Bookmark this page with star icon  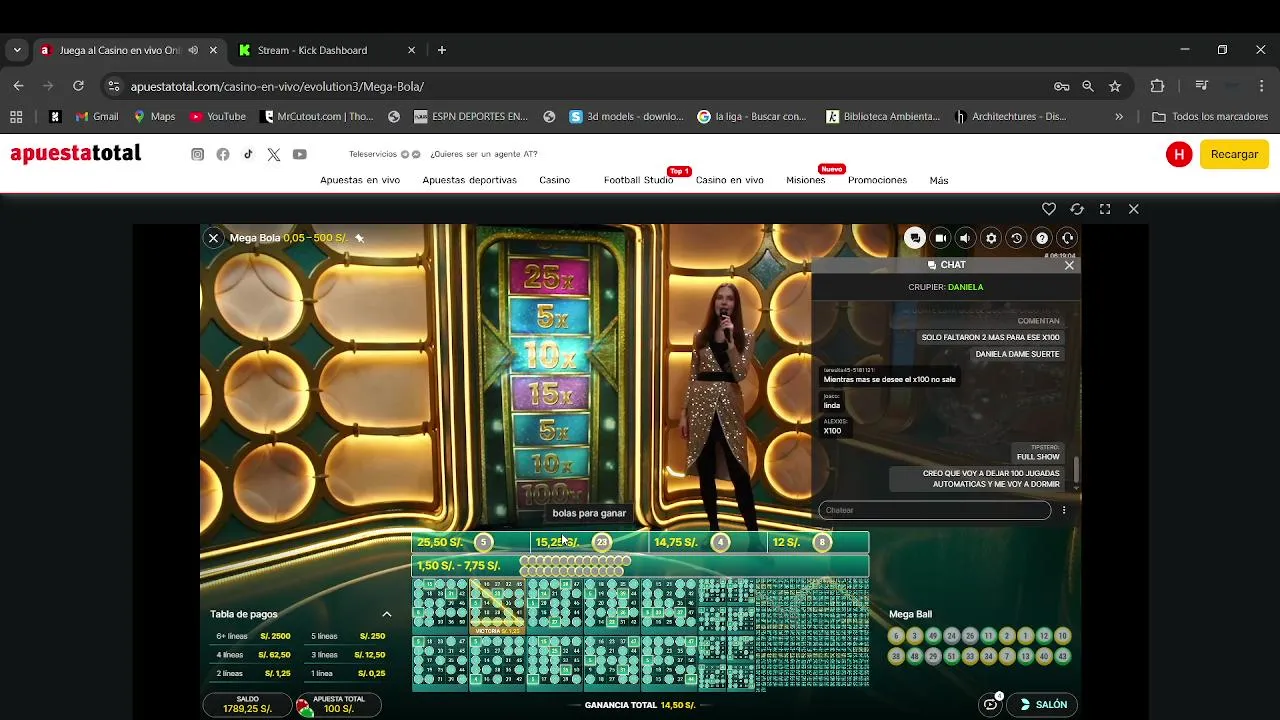[x=1115, y=86]
